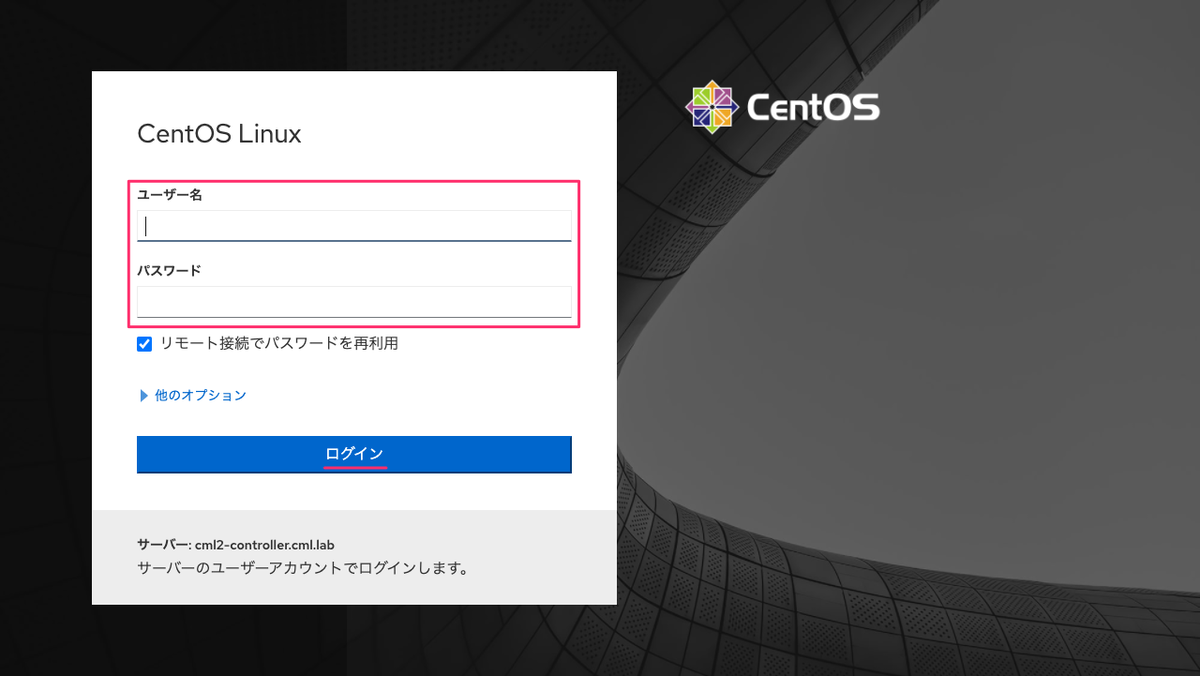Click the パスワード field label

169,271
